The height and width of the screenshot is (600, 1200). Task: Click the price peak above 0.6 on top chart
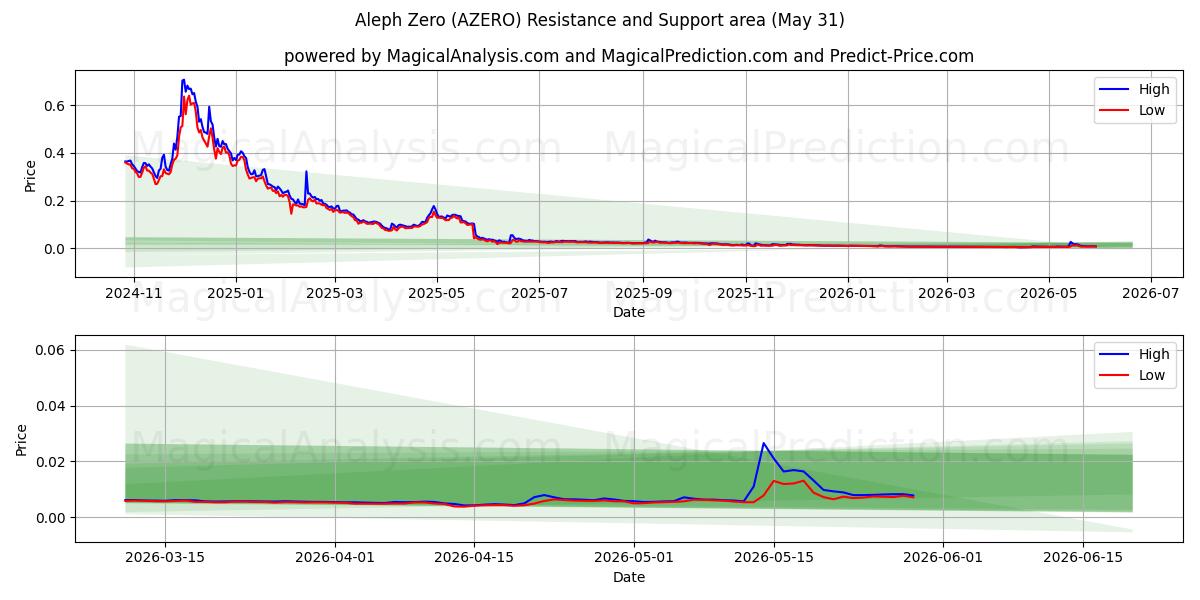click(183, 80)
